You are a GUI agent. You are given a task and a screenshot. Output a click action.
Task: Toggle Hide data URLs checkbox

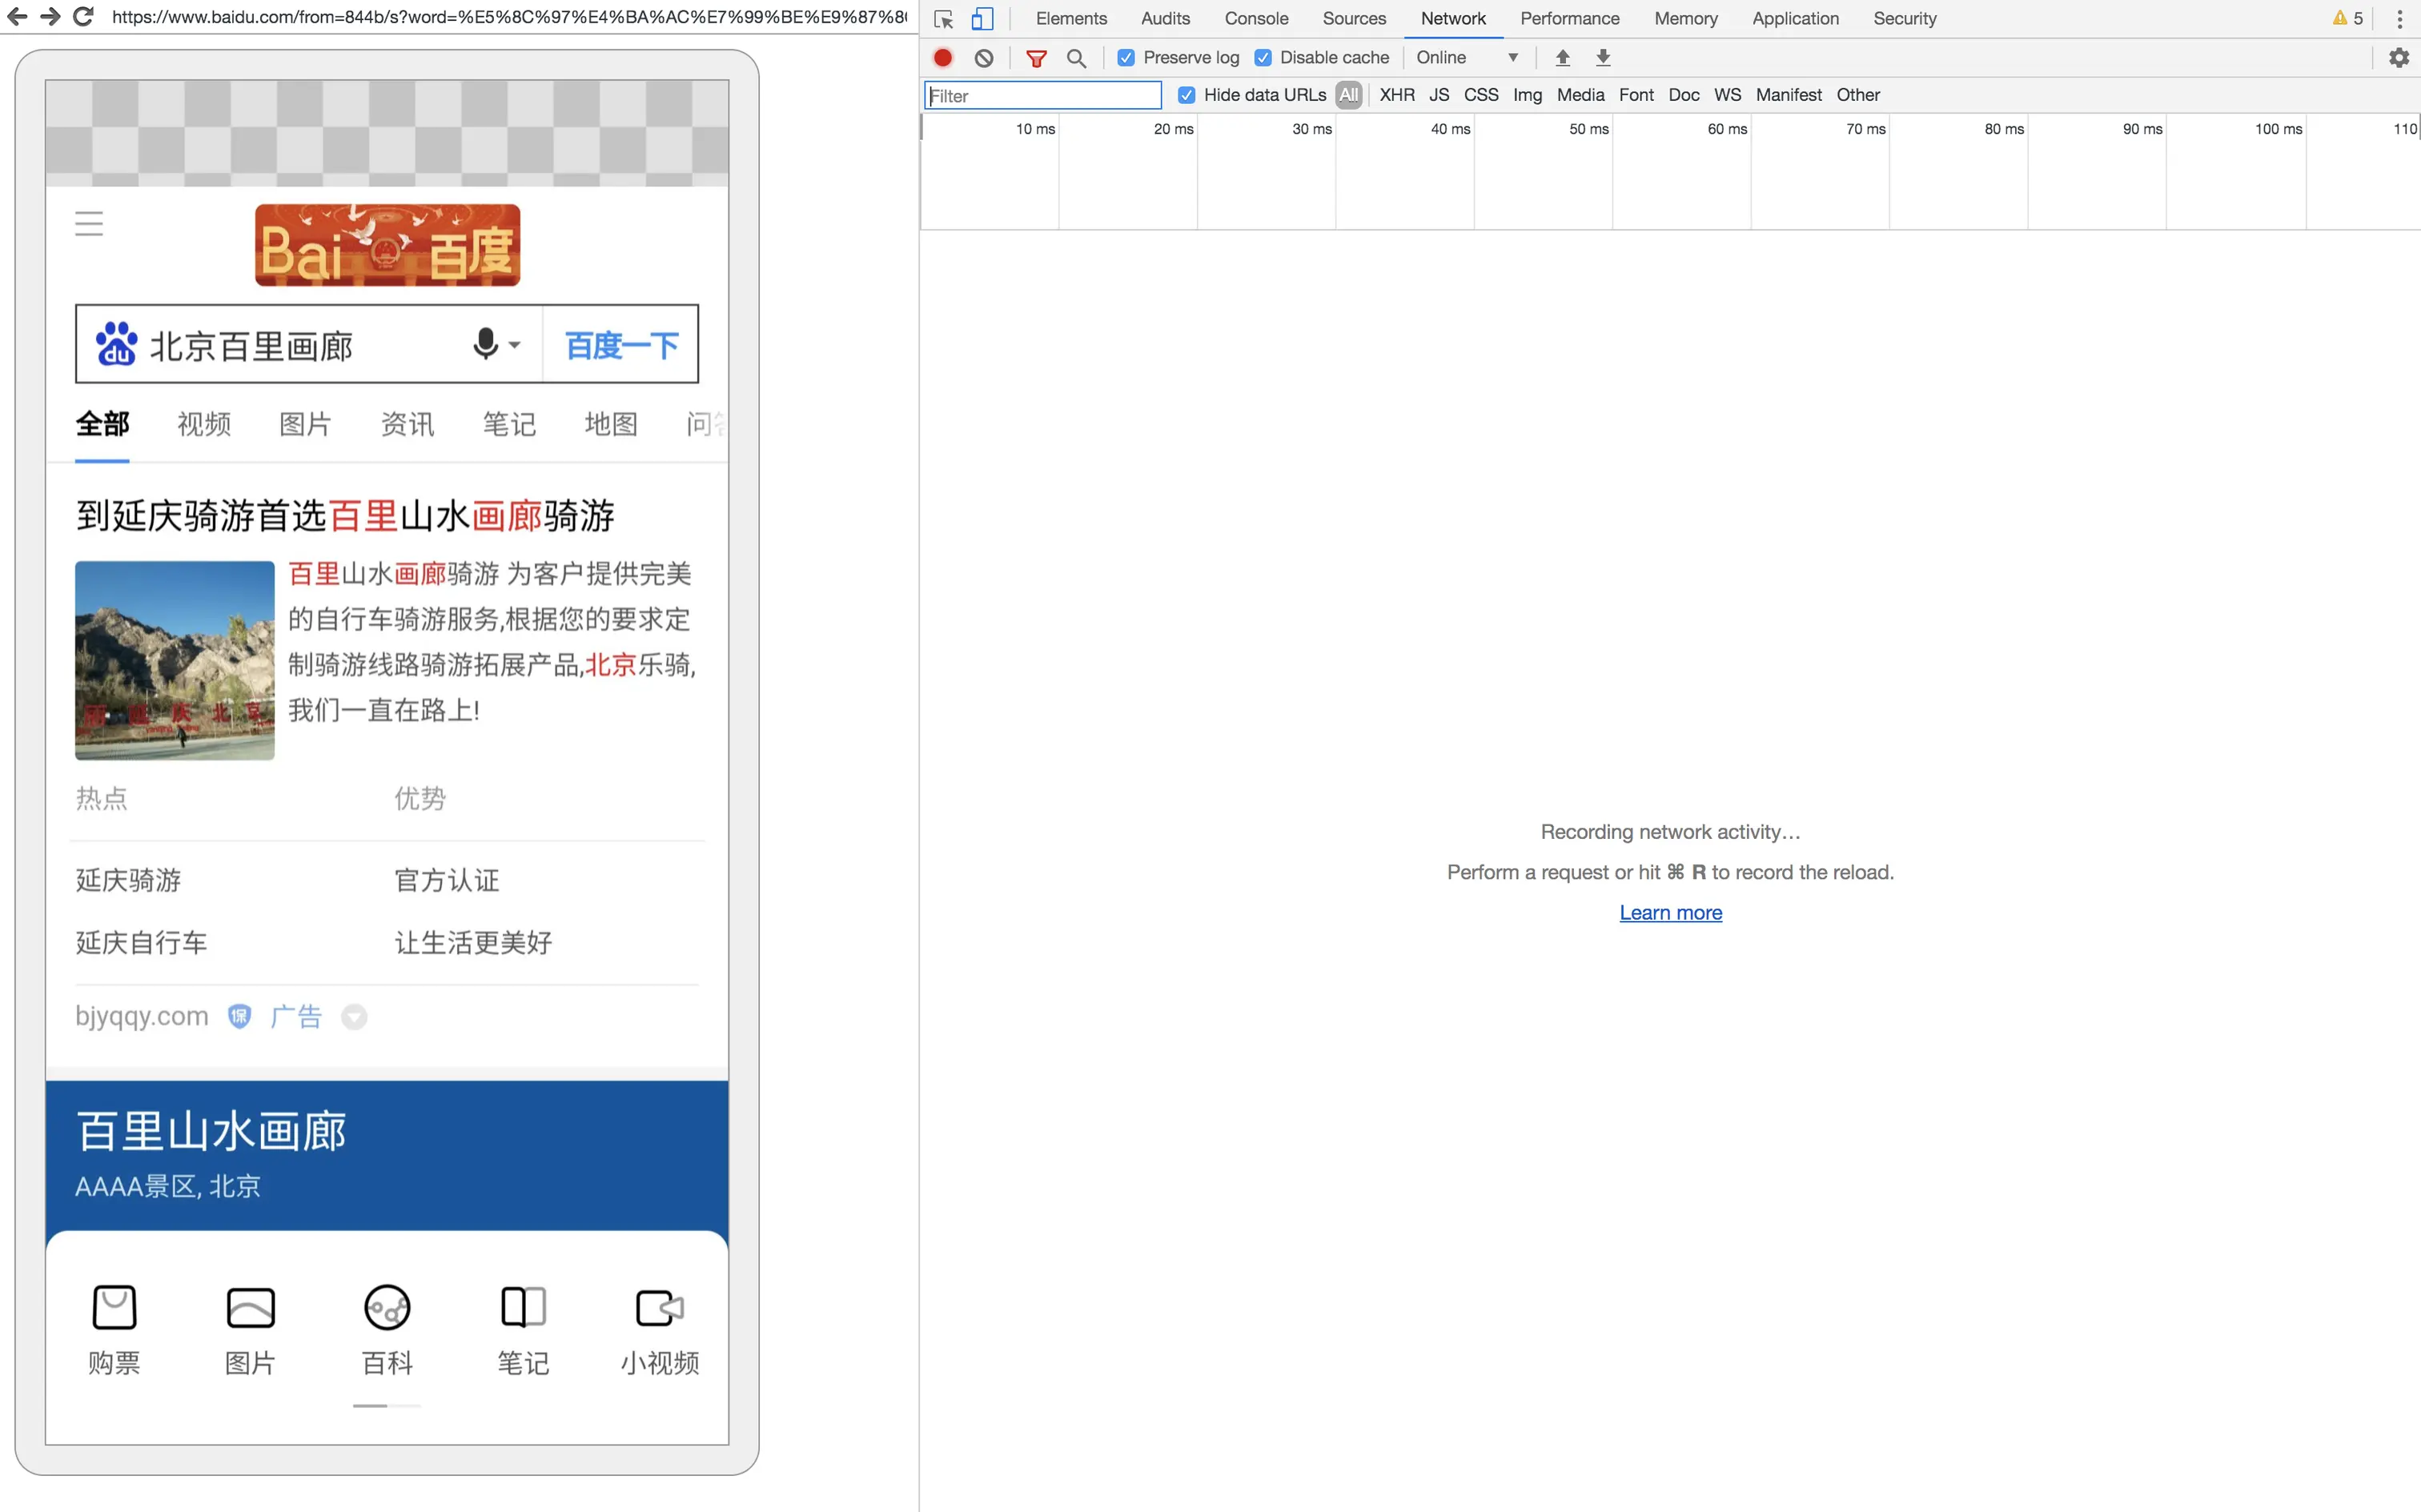click(x=1186, y=95)
